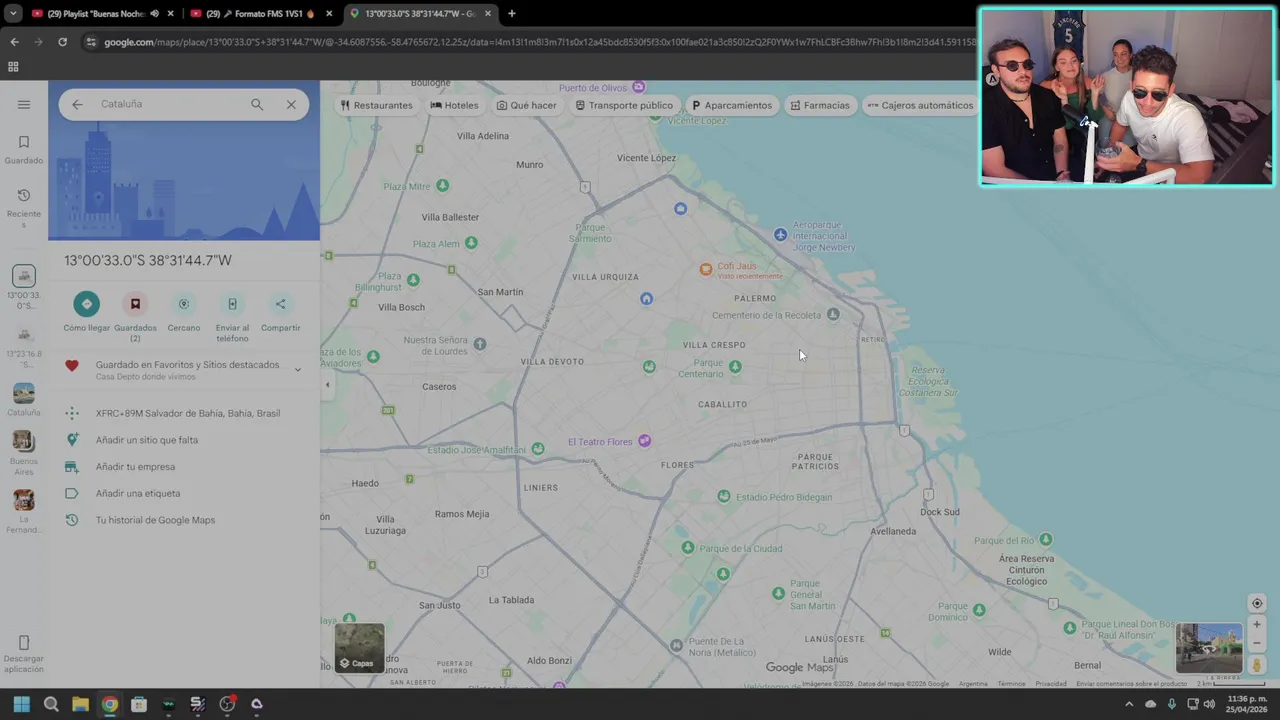The image size is (1280, 720).
Task: Open the Recientes sidebar item
Action: (24, 207)
